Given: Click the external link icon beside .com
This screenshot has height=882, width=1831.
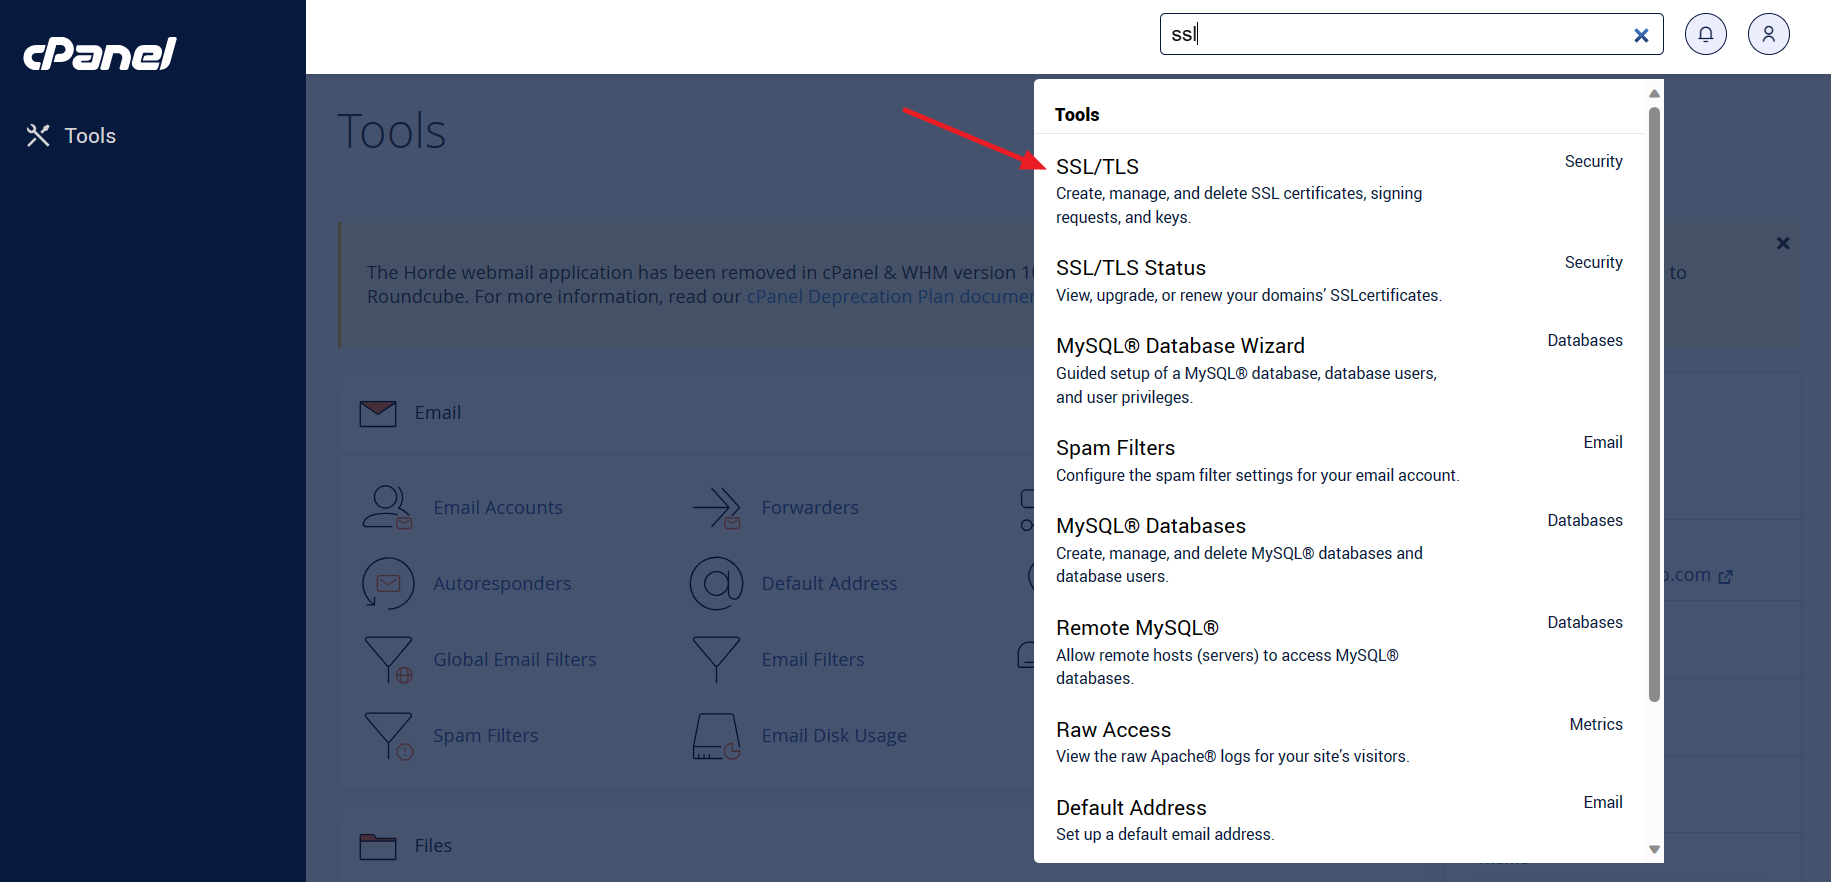Looking at the screenshot, I should [x=1725, y=576].
